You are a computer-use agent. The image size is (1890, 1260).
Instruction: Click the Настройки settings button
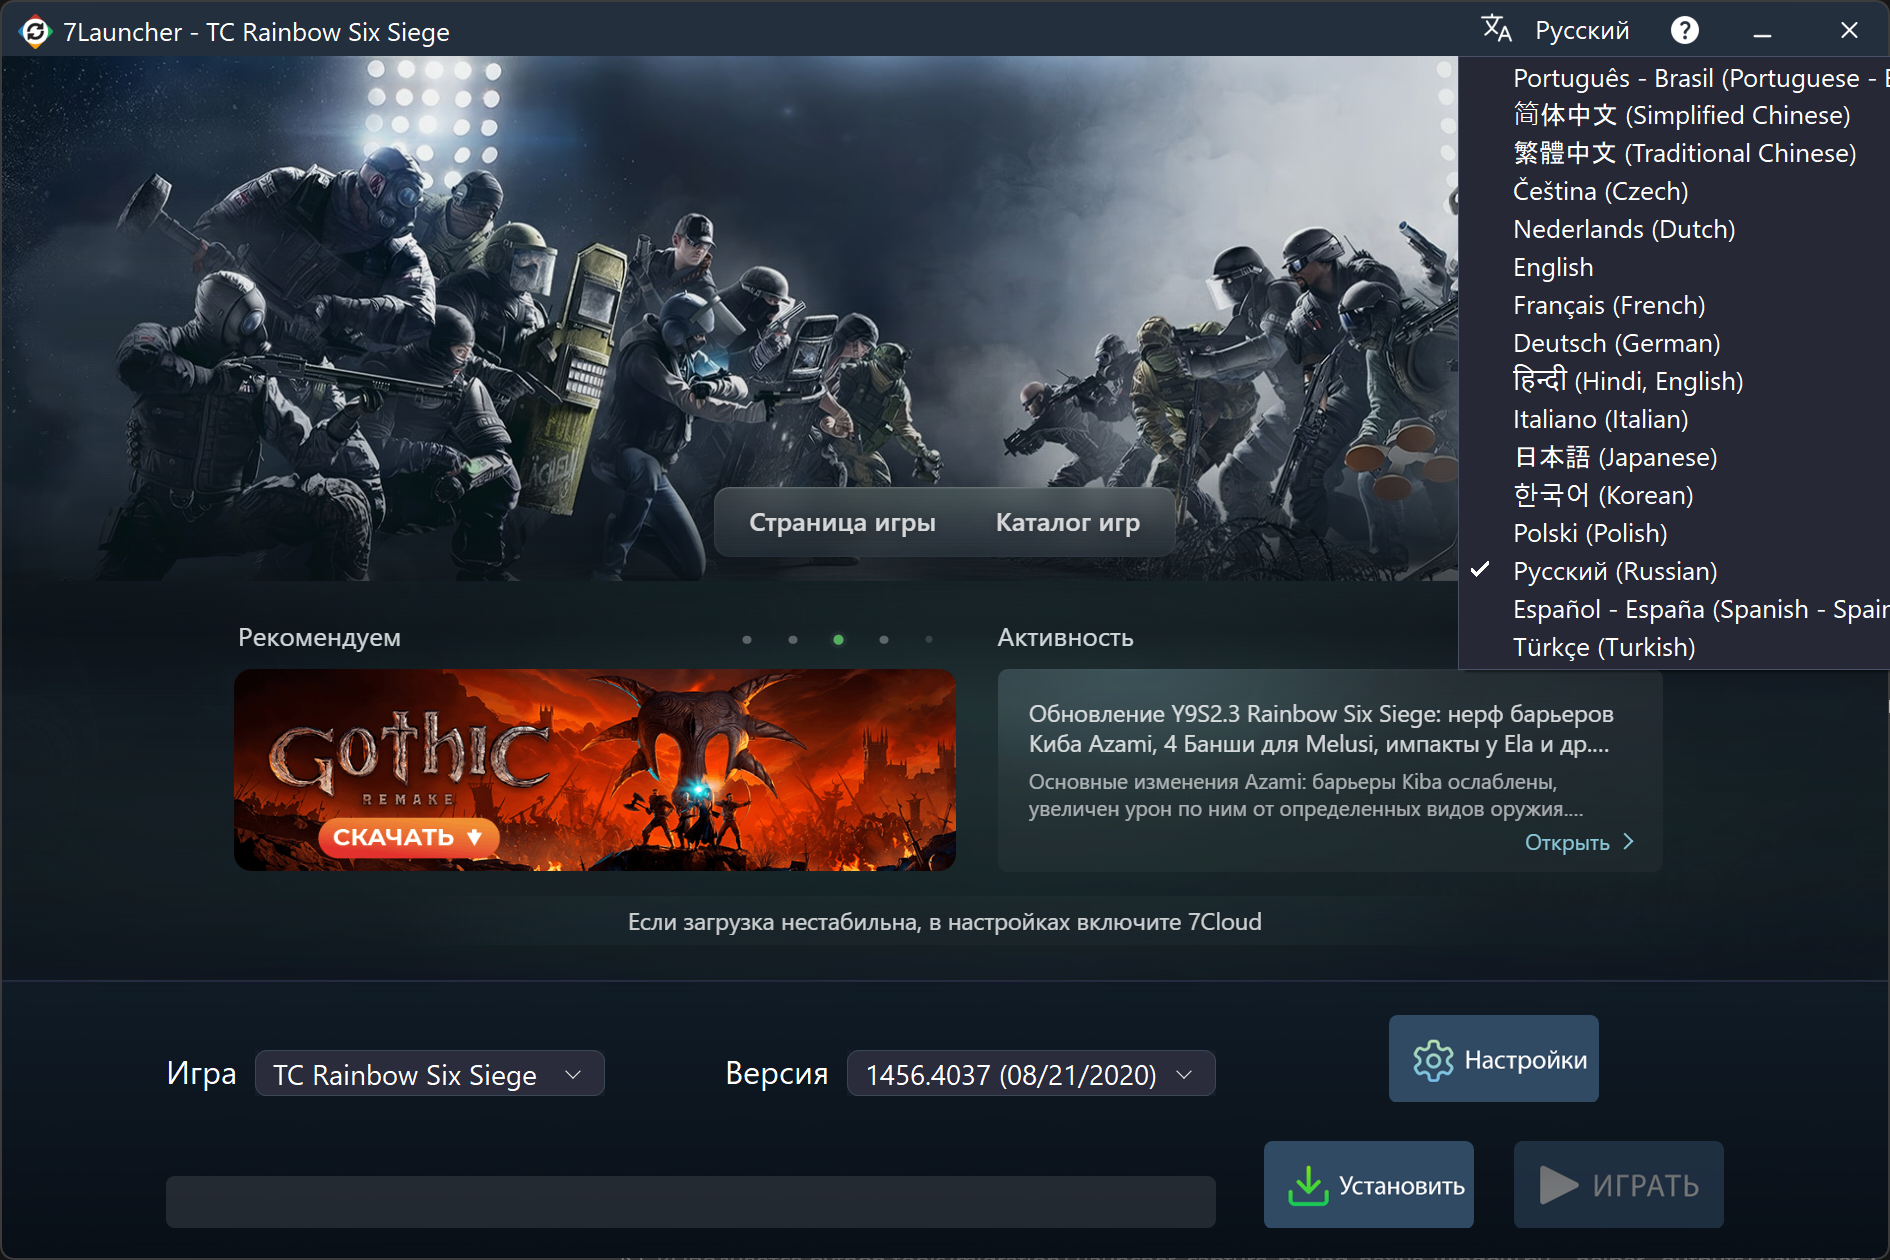point(1494,1060)
